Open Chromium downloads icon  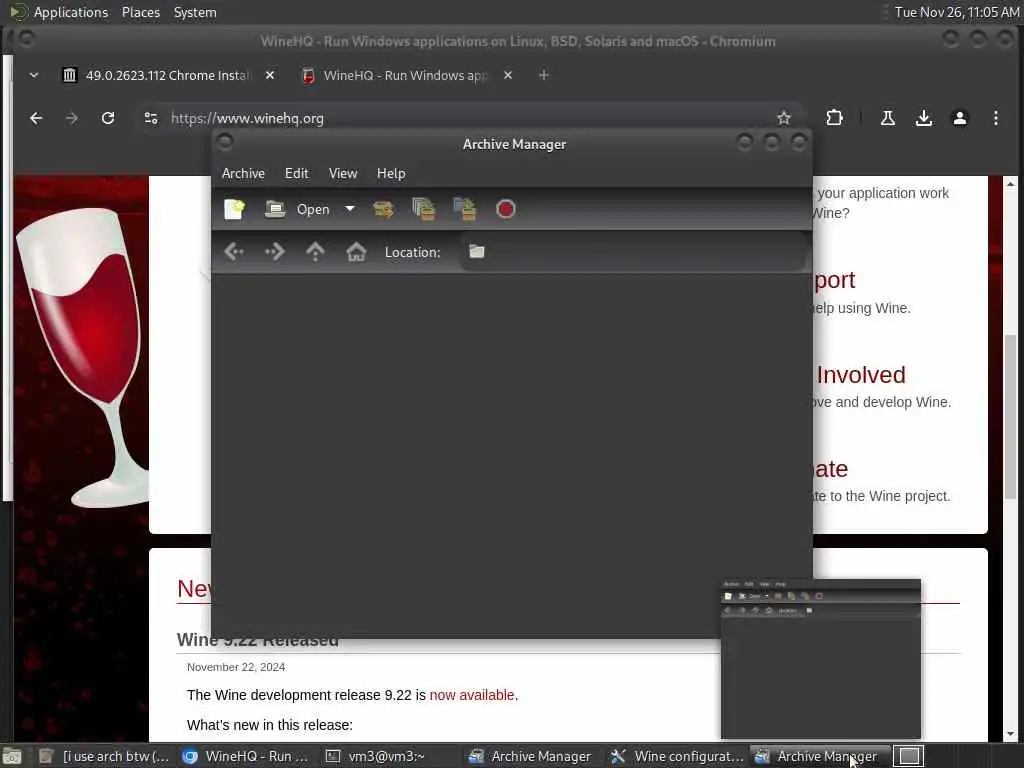[923, 118]
